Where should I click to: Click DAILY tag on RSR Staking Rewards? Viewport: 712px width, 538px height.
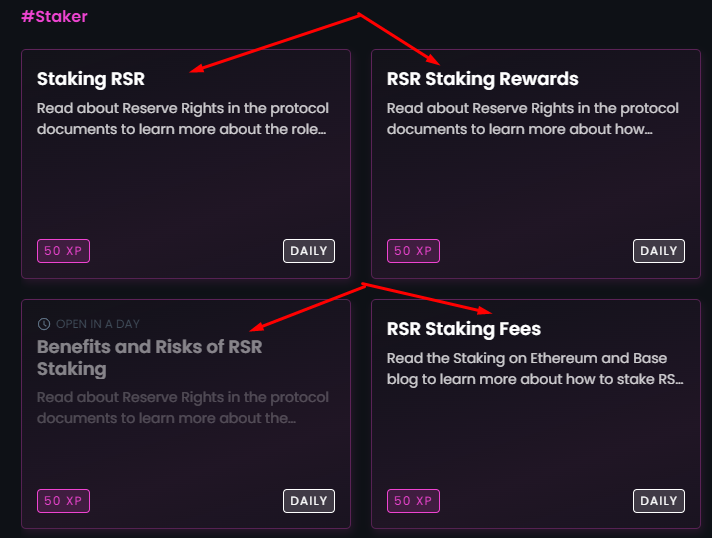point(659,251)
